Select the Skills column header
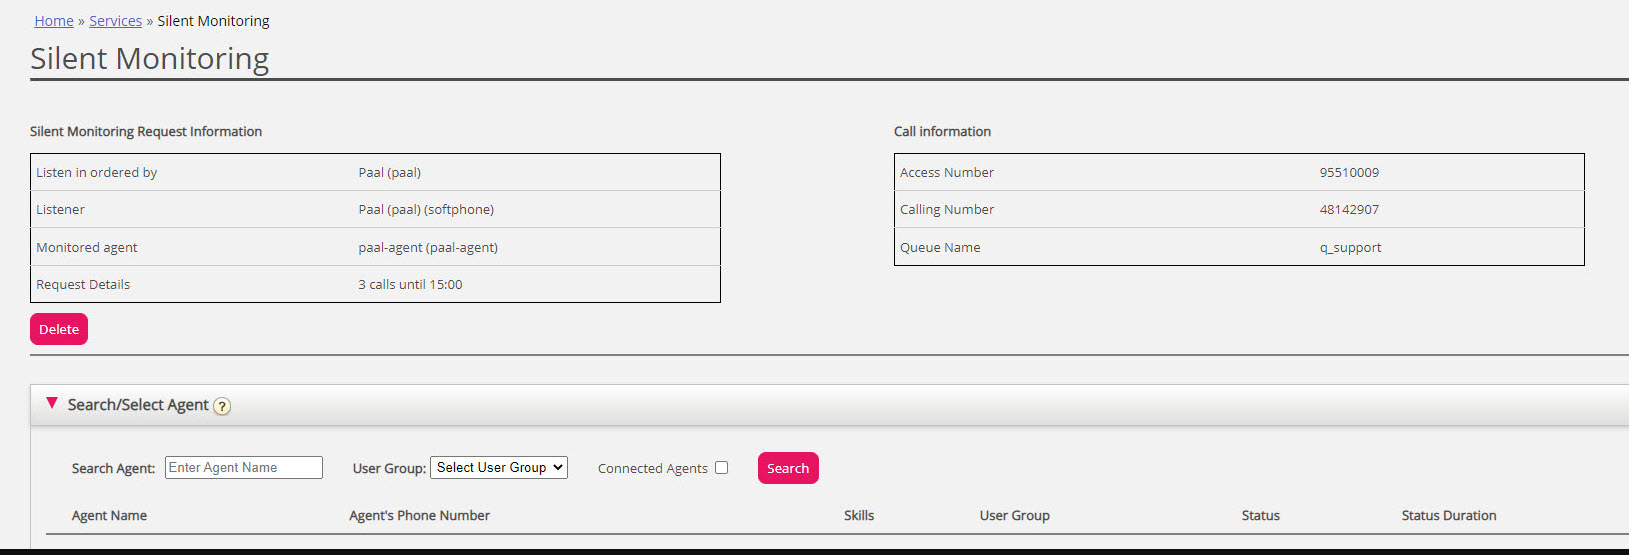The width and height of the screenshot is (1629, 555). pos(858,515)
